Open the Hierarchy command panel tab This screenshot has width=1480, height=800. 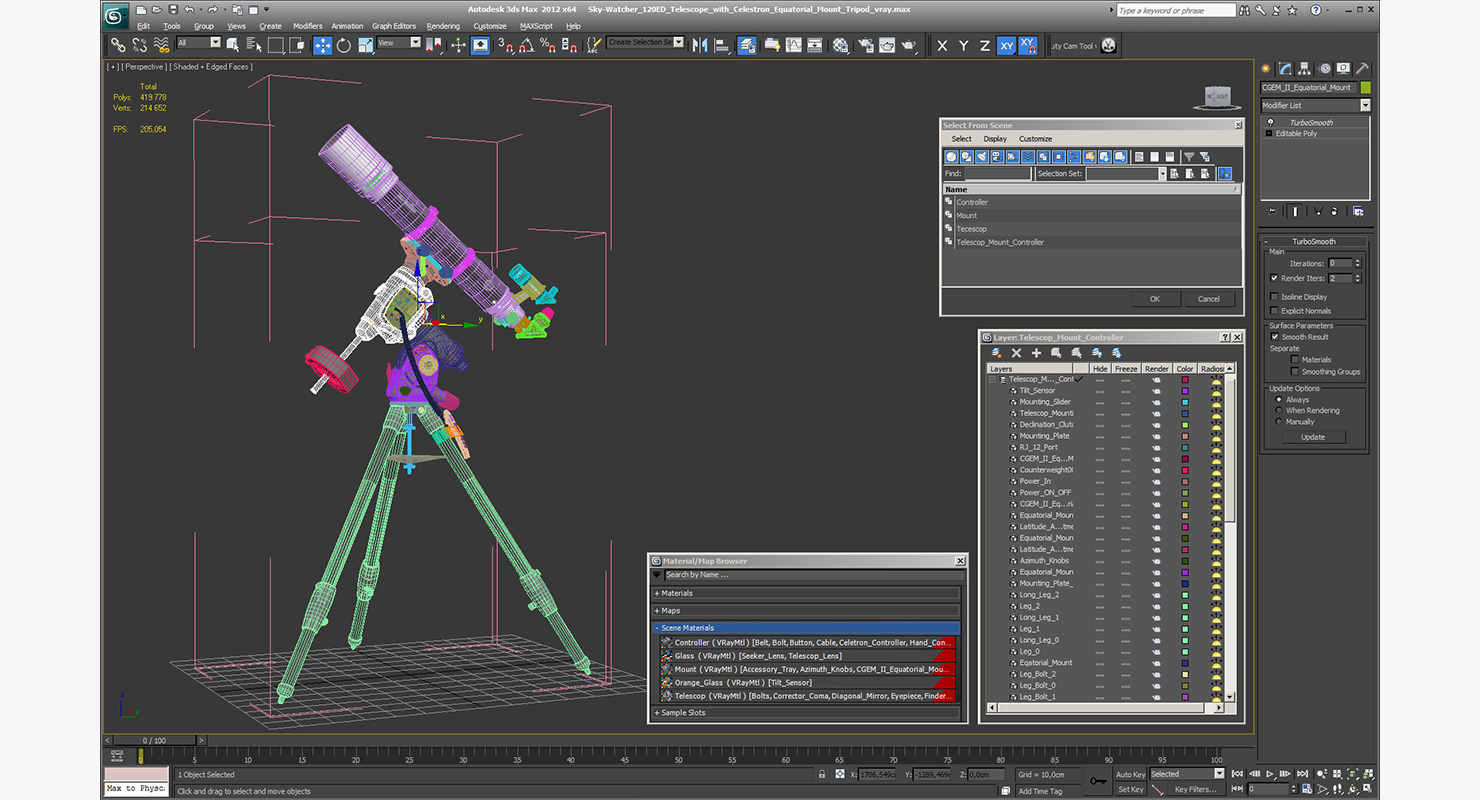tap(1305, 68)
